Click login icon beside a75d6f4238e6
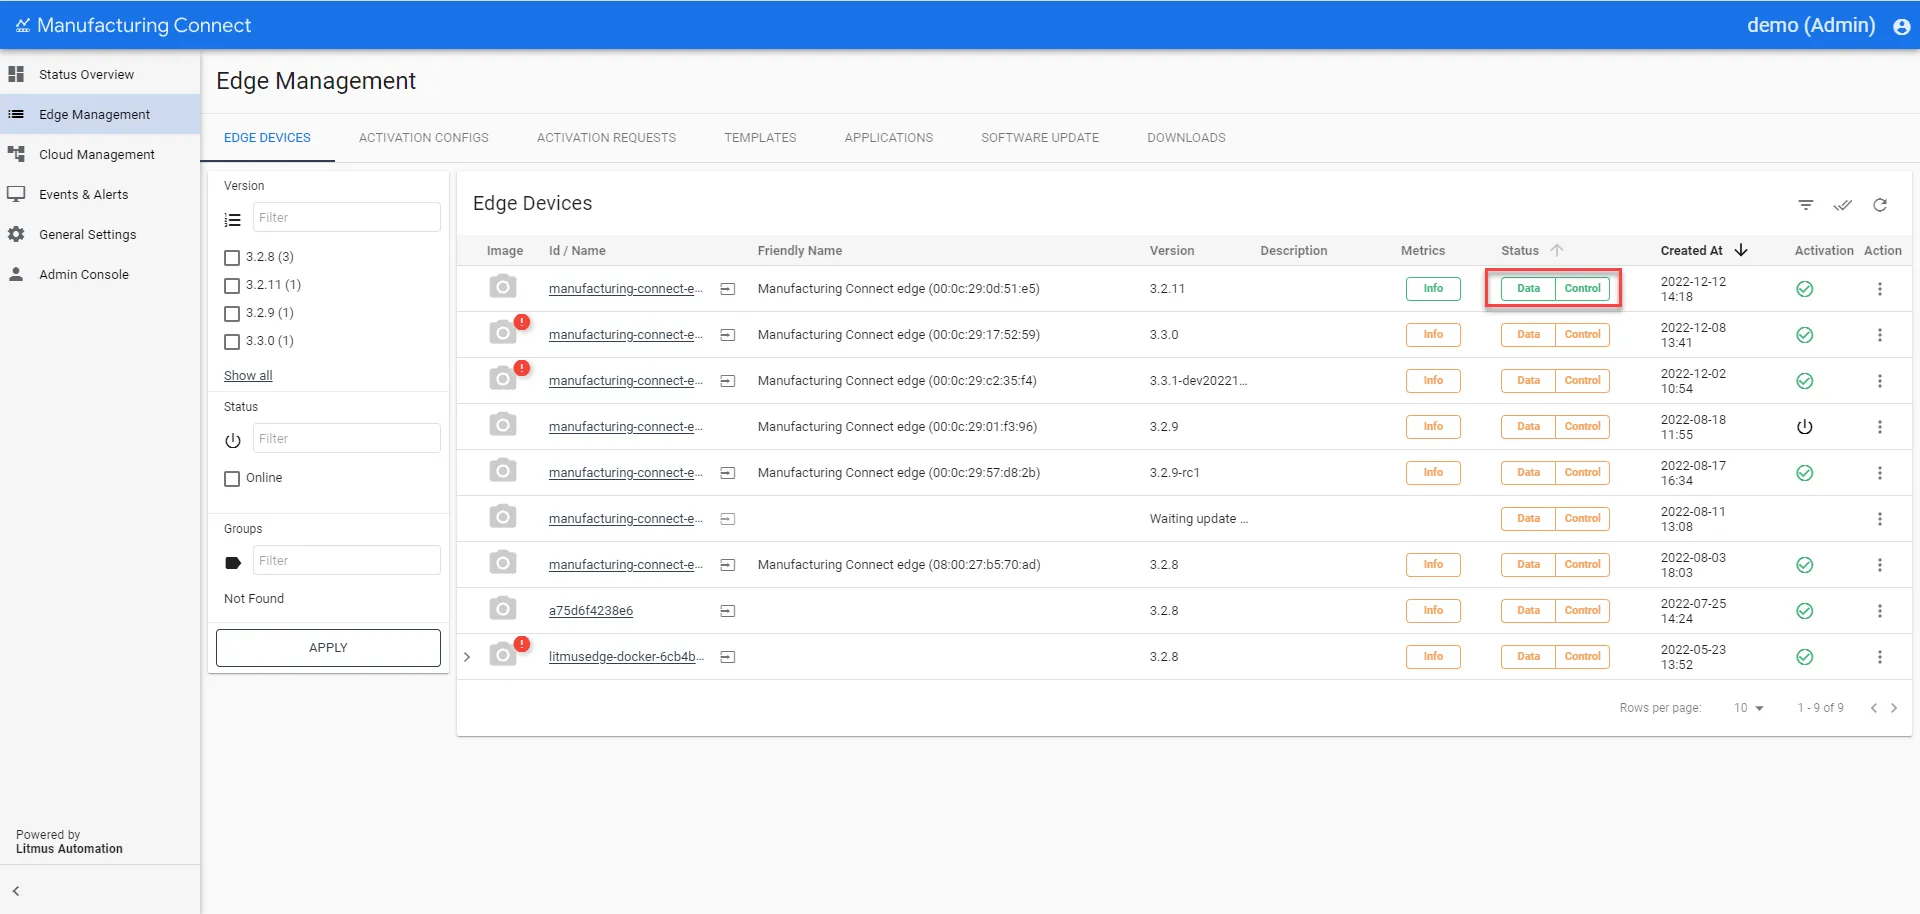This screenshot has width=1920, height=914. click(728, 611)
